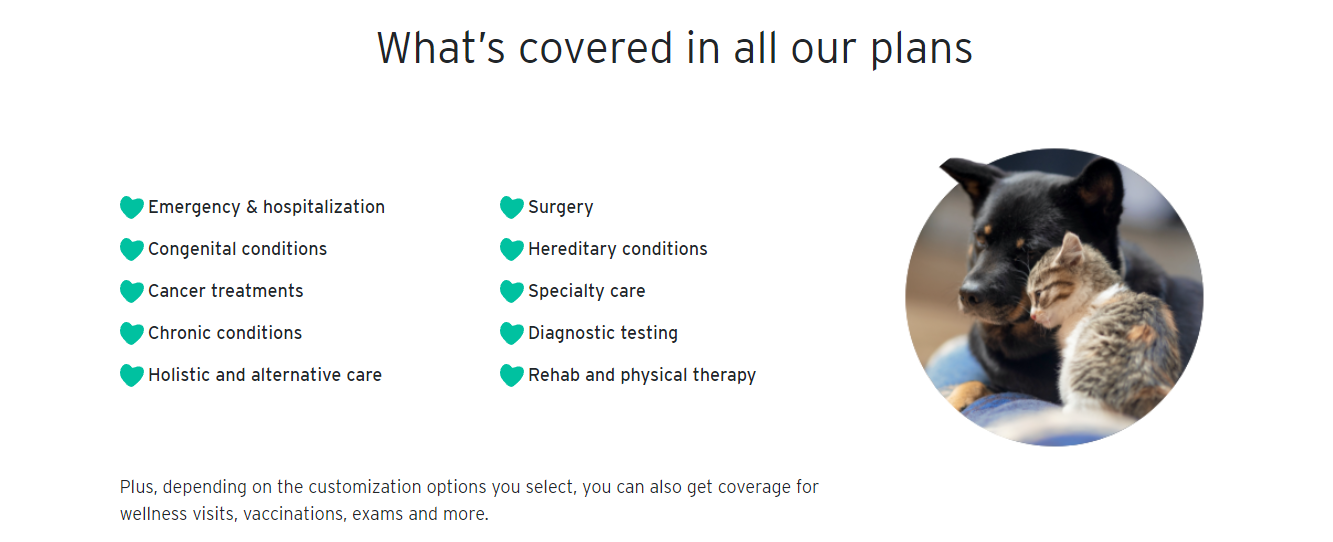Click the Diagnostic testing label
Image resolution: width=1333 pixels, height=542 pixels.
603,333
